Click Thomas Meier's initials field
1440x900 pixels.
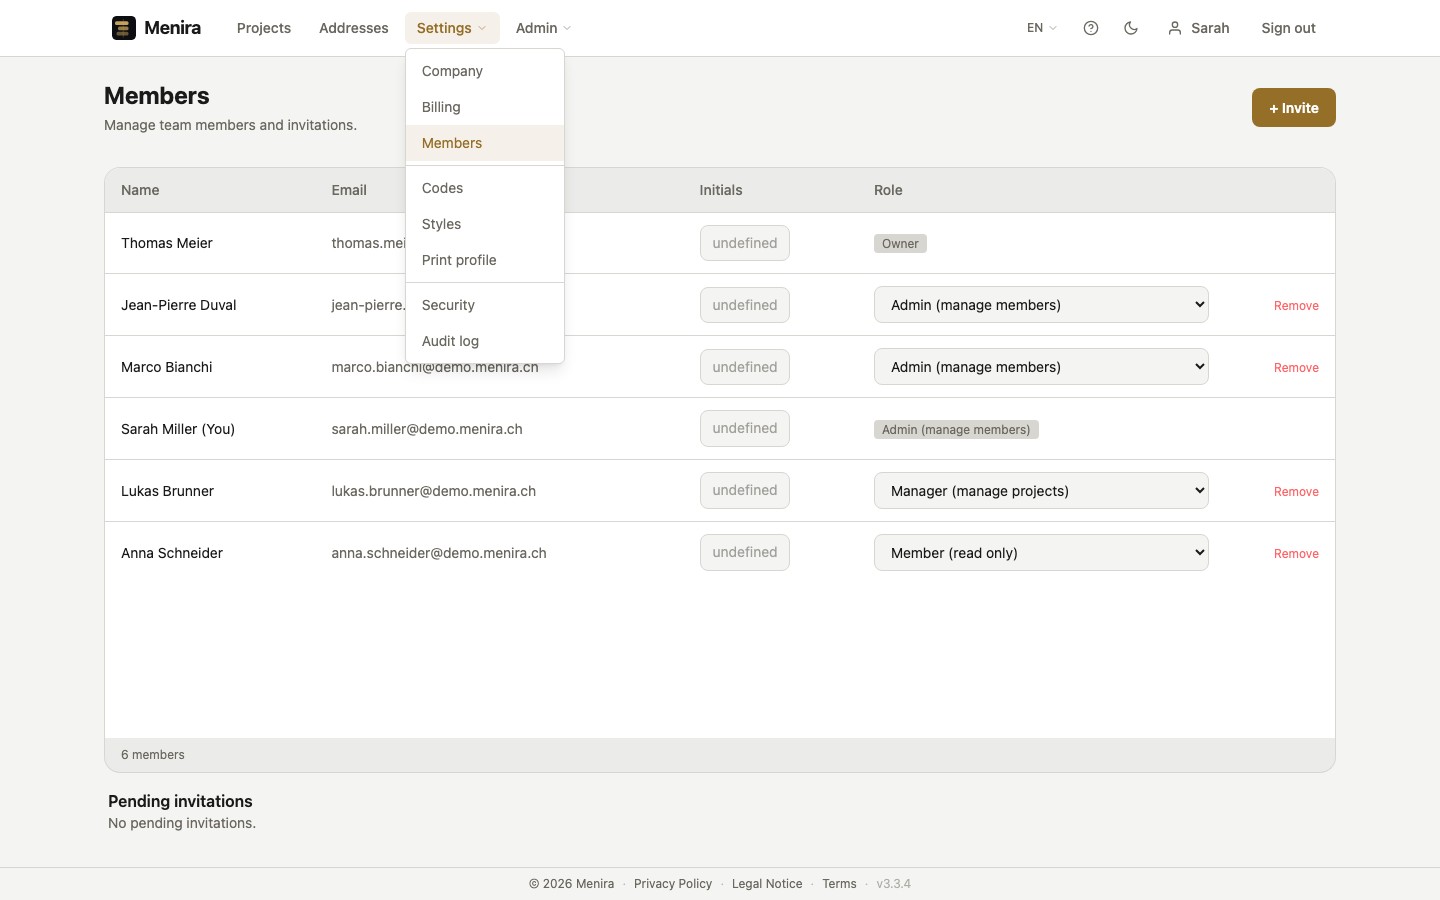[x=745, y=243]
